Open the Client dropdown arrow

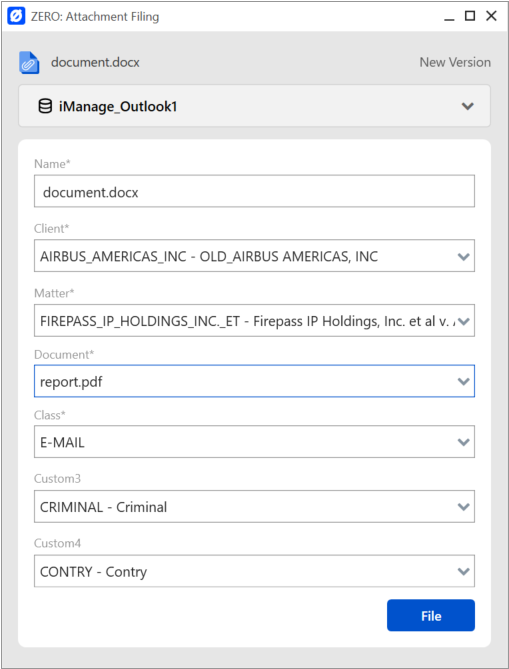[463, 256]
